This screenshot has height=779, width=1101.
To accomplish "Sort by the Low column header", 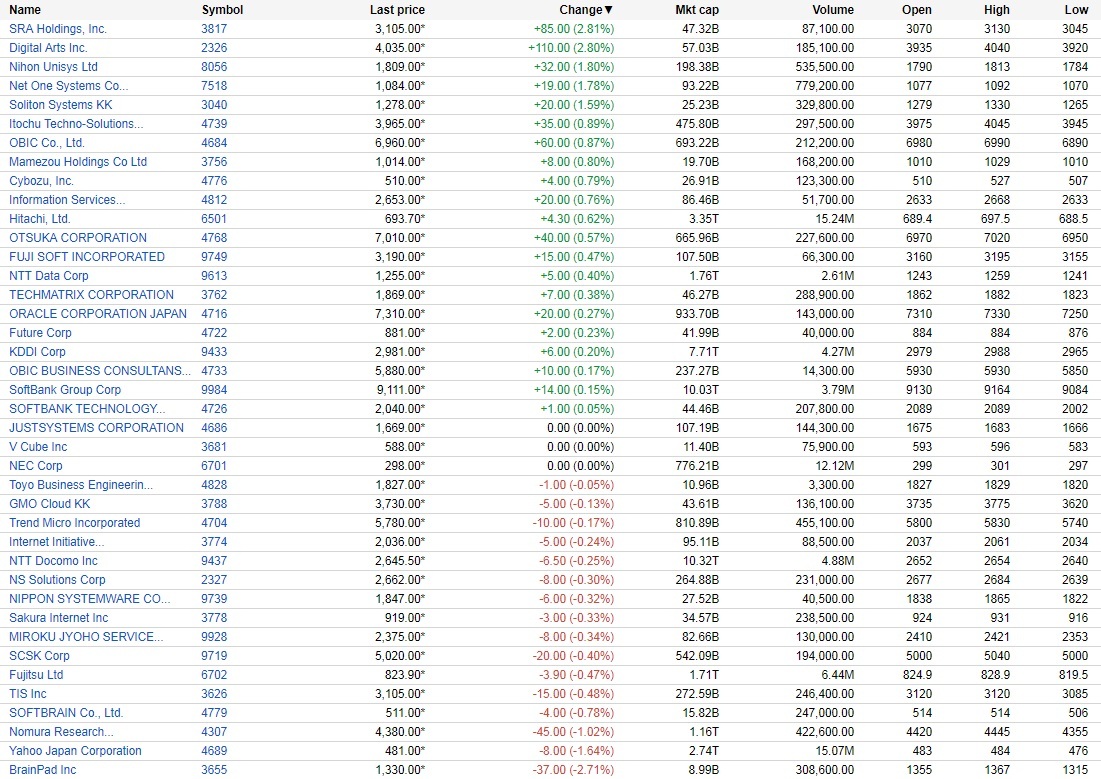I will pyautogui.click(x=1076, y=10).
